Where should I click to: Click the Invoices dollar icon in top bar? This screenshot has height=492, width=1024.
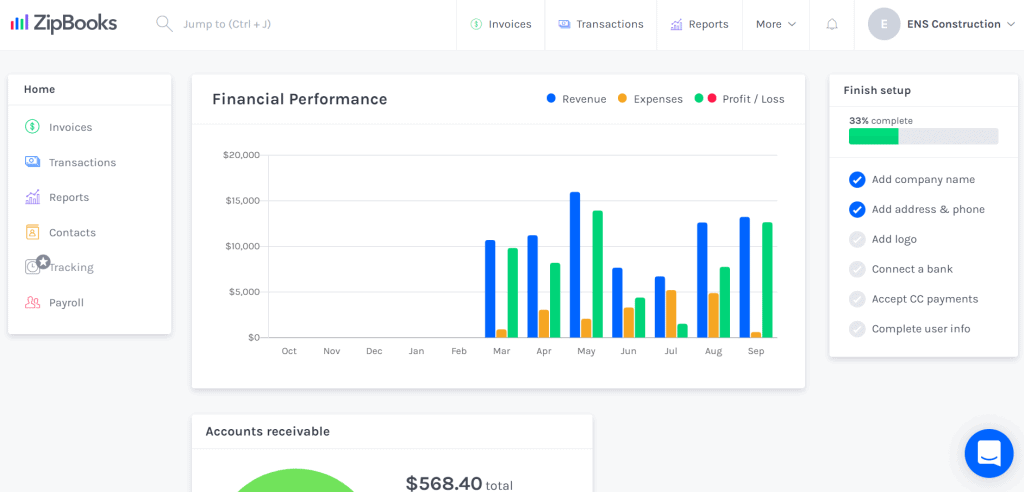(476, 24)
